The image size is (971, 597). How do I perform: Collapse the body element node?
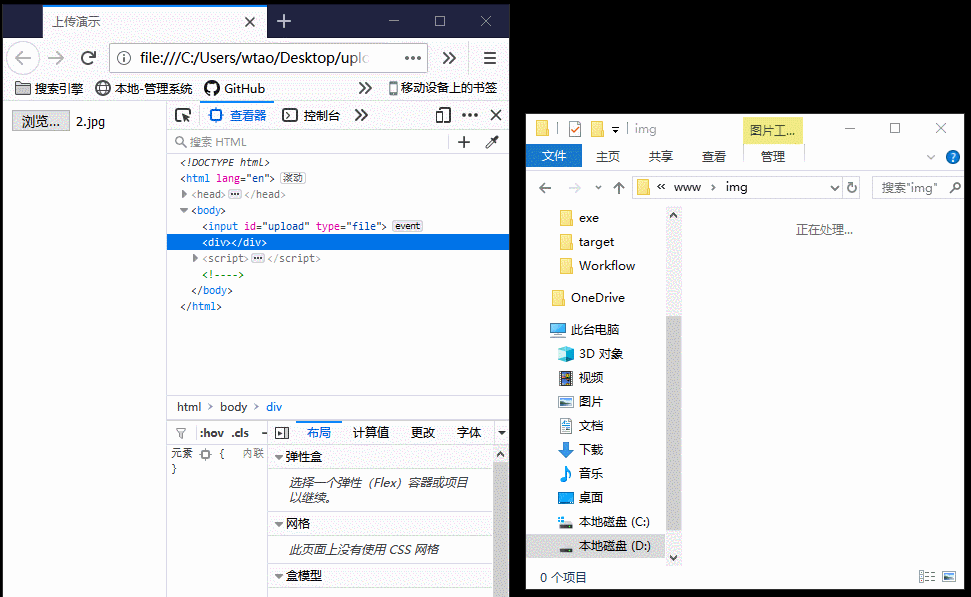[184, 210]
